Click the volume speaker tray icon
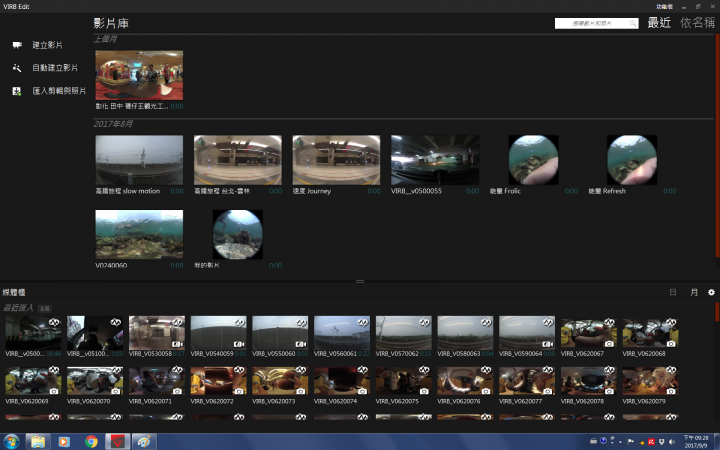Screen dimensions: 720x450 coord(672,442)
